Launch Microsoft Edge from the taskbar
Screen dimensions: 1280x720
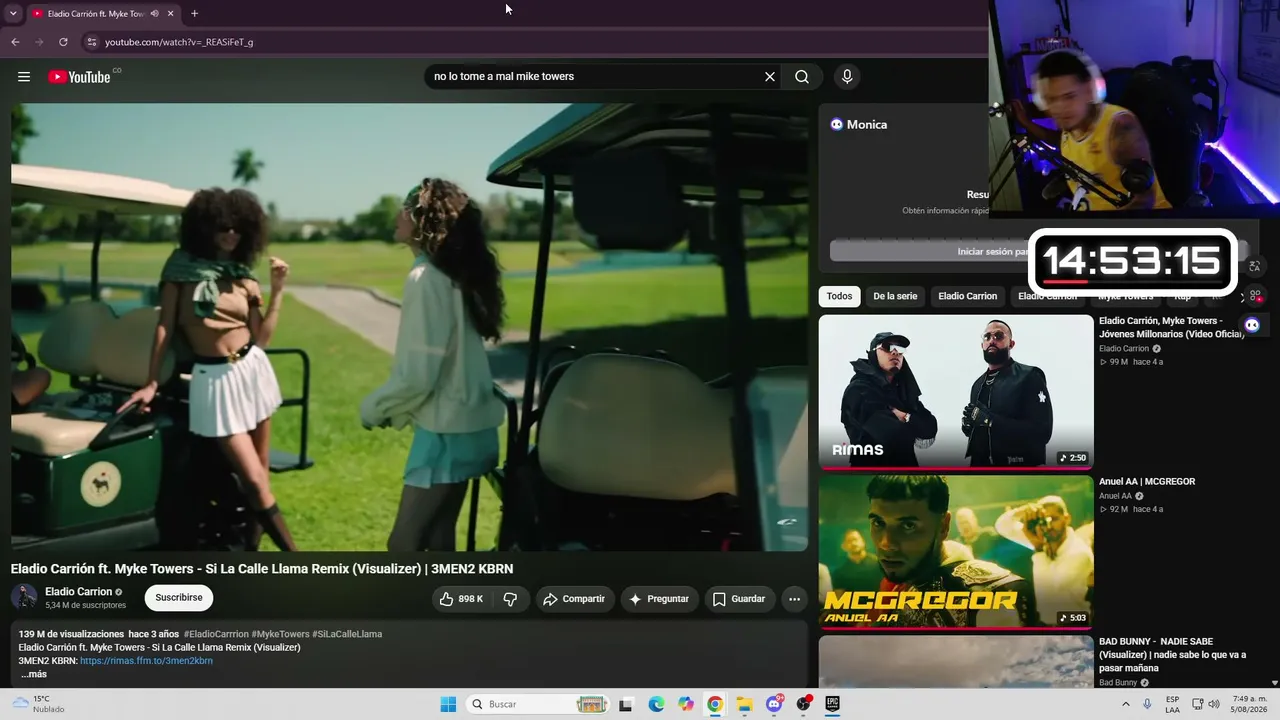[656, 704]
